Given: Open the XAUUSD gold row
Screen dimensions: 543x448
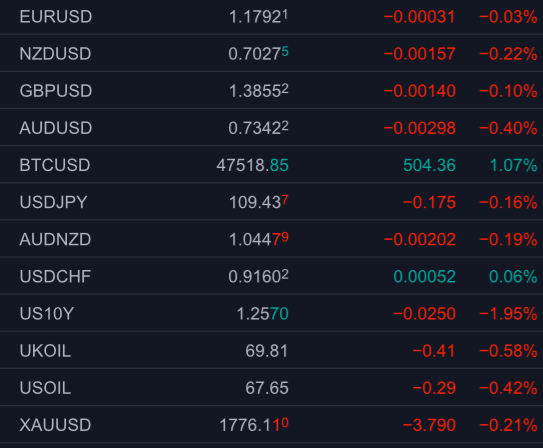Looking at the screenshot, I should click(272, 424).
